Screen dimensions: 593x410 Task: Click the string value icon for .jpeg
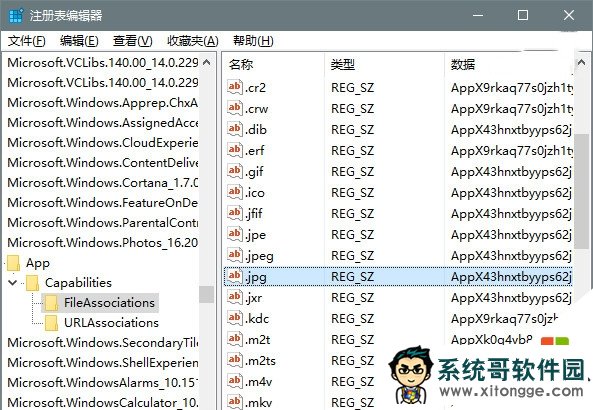tap(234, 255)
